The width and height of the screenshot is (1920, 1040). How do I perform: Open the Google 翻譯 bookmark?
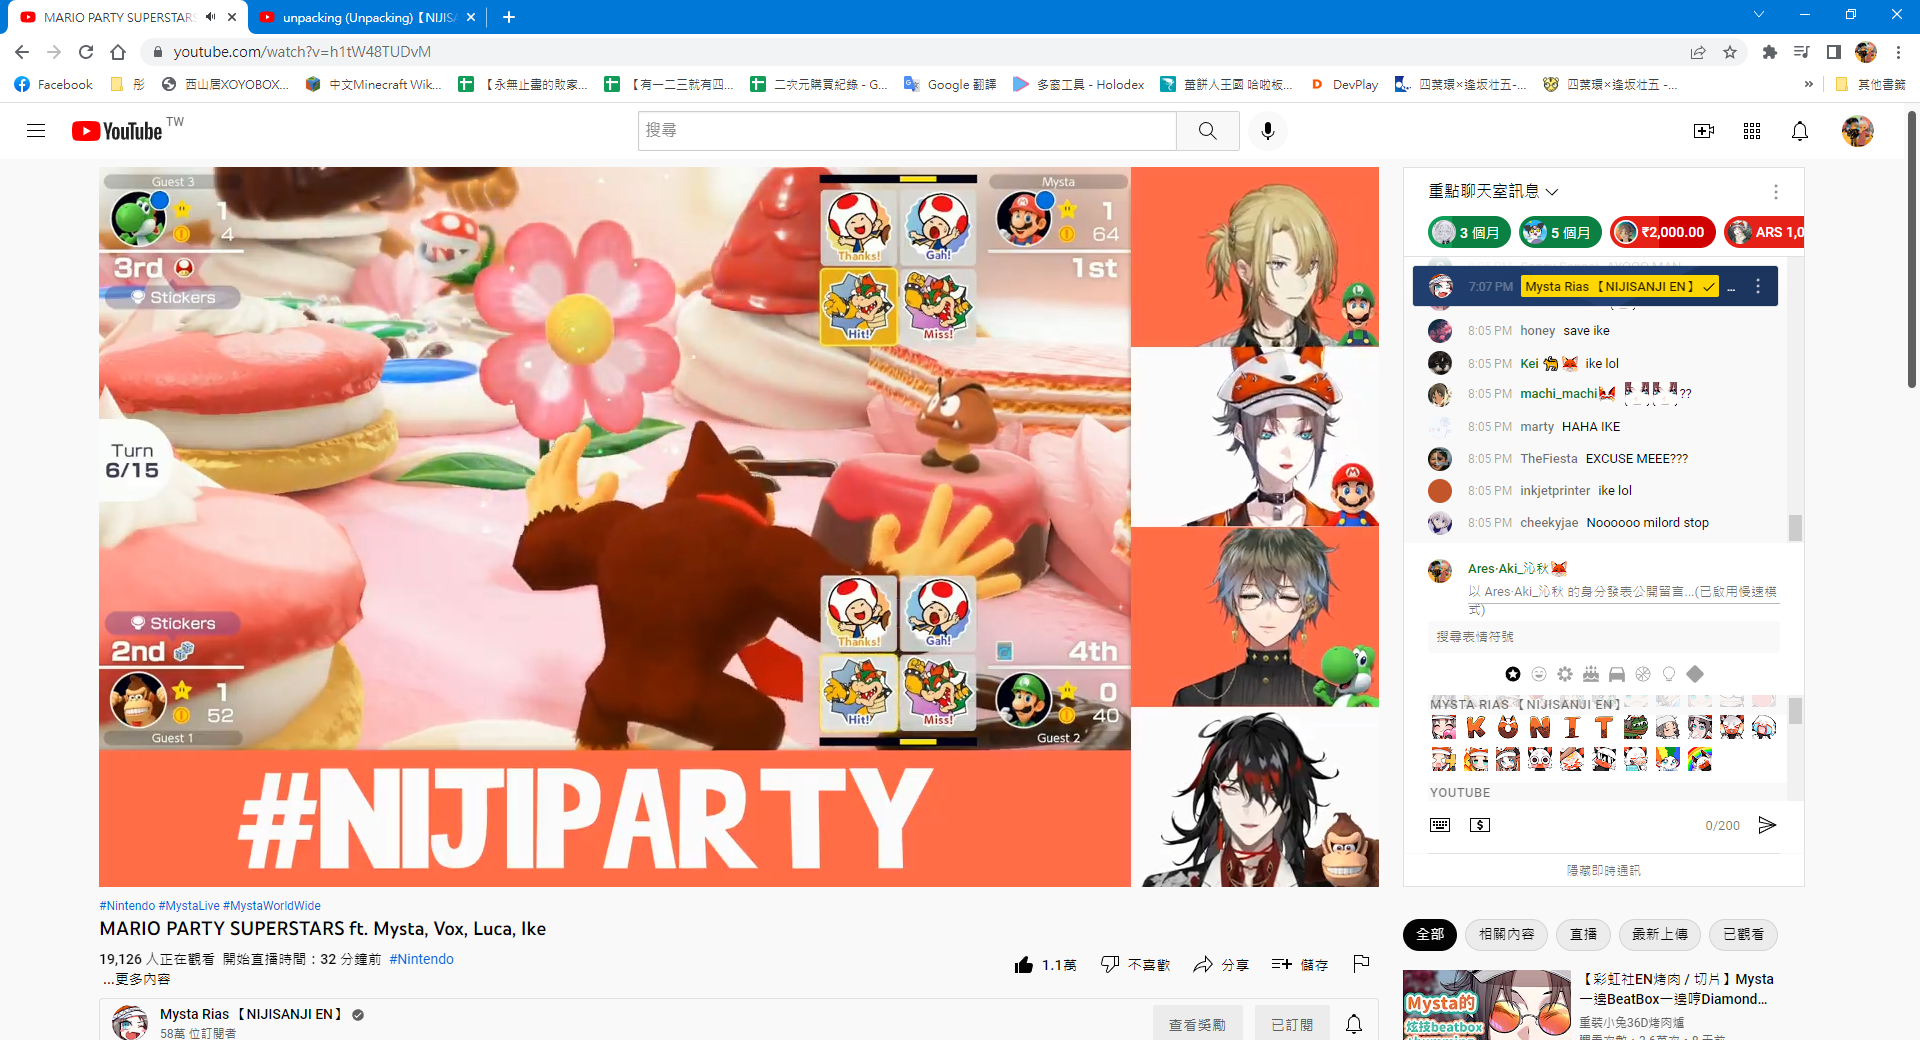(950, 84)
